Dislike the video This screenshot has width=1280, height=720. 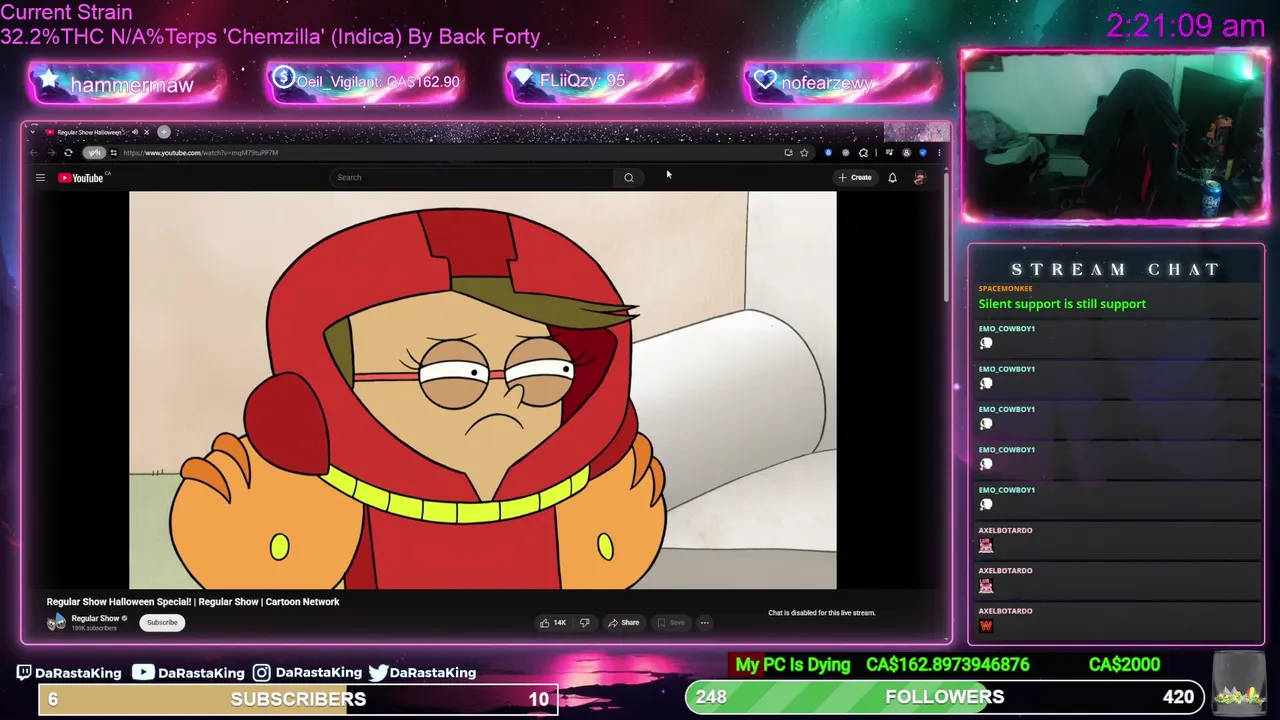pos(585,623)
